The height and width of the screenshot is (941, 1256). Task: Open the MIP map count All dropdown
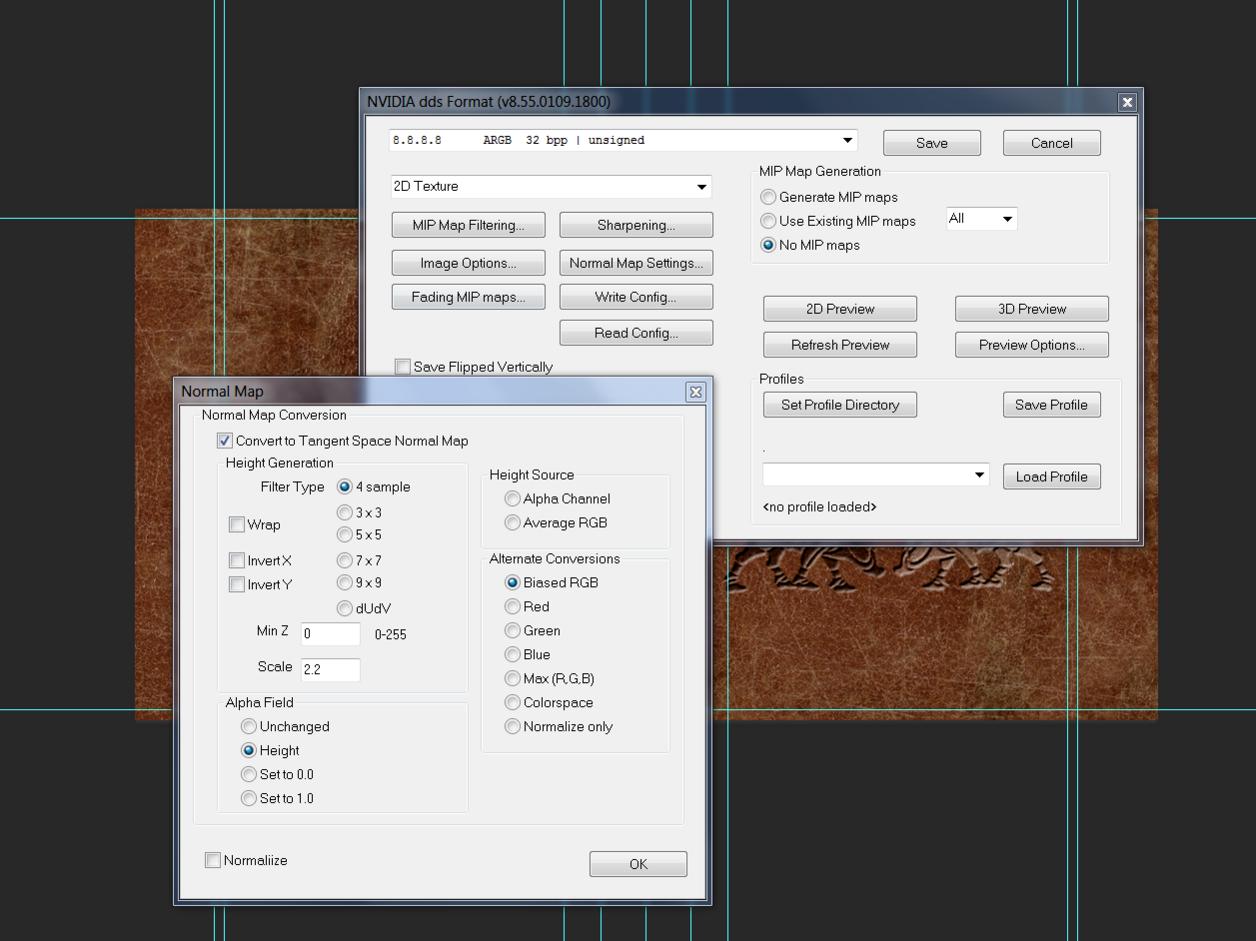[x=1006, y=219]
